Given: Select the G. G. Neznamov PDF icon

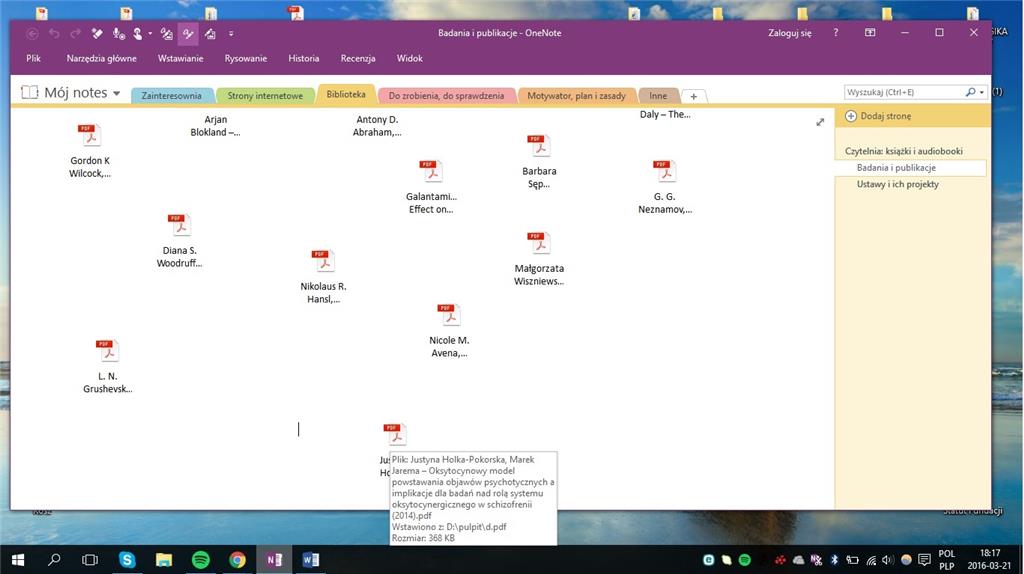Looking at the screenshot, I should click(664, 172).
